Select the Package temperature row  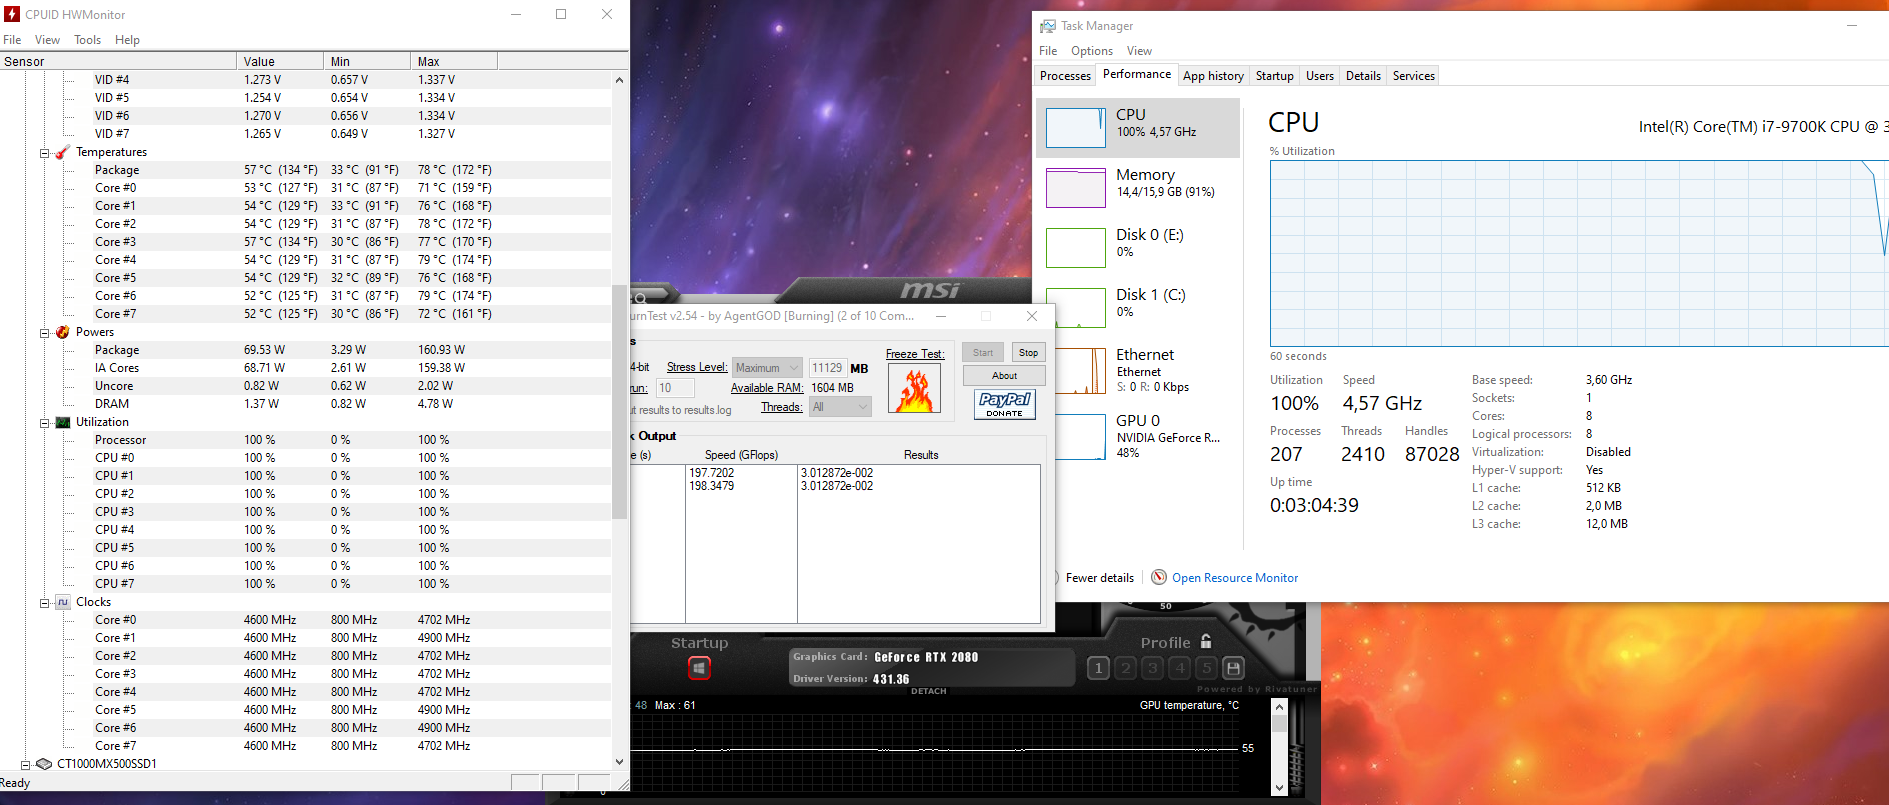point(305,170)
